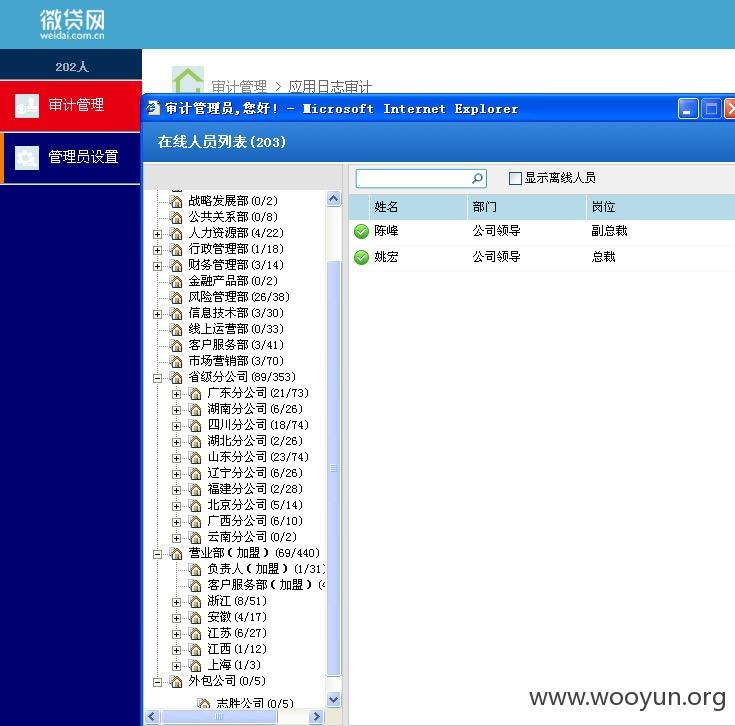Viewport: 735px width, 726px height.
Task: Click folder icon of 市场营销部
Action: pos(176,361)
